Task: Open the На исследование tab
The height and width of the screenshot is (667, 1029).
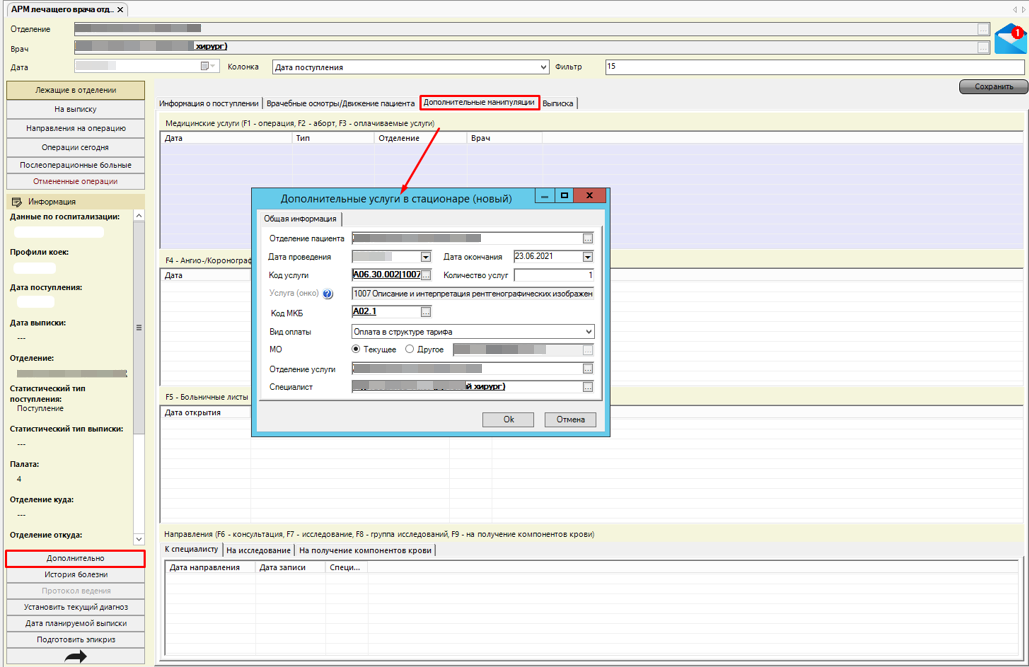Action: tap(259, 550)
